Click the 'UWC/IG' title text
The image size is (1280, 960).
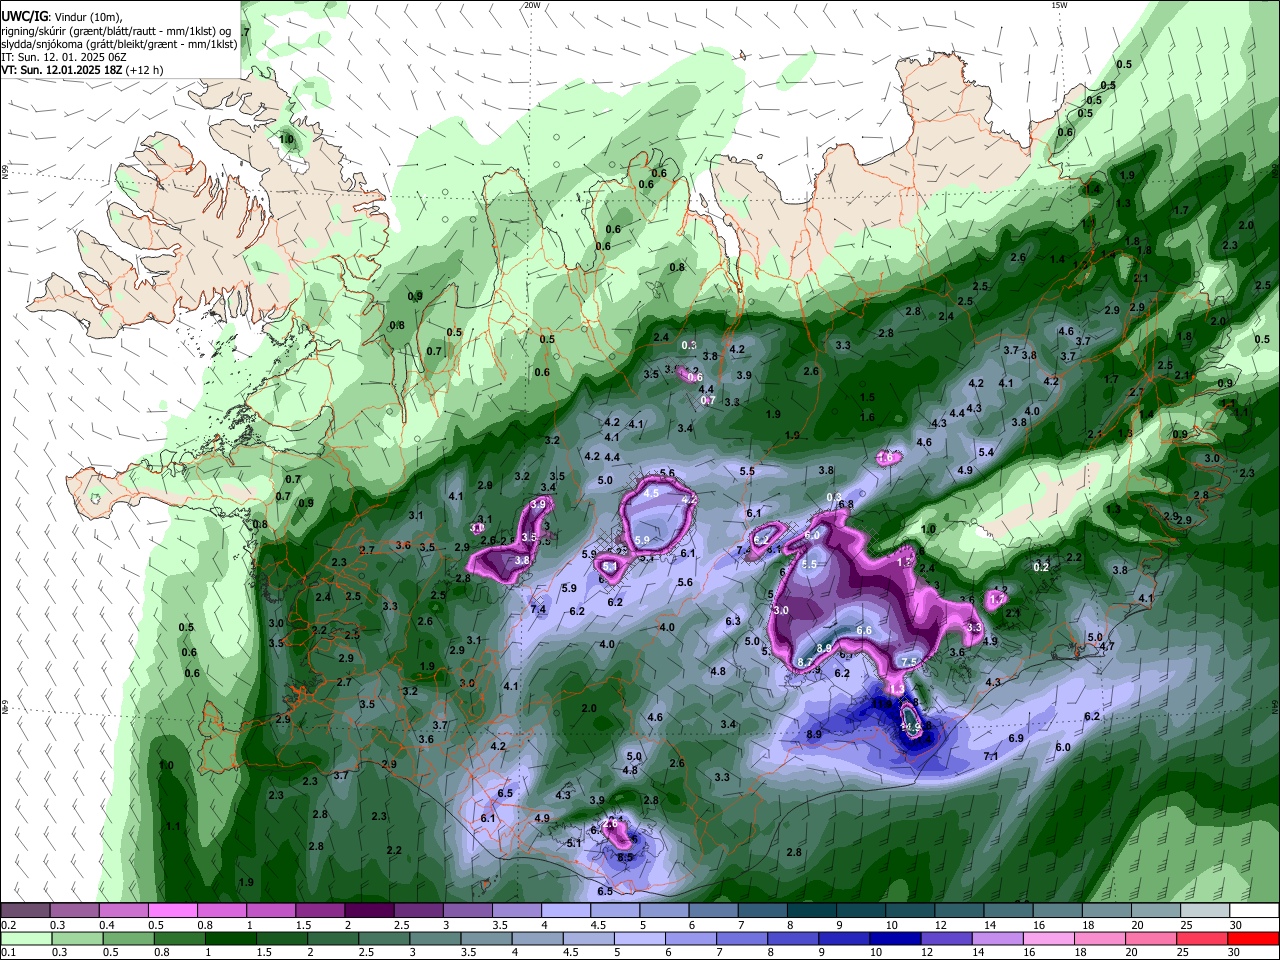[x=24, y=16]
